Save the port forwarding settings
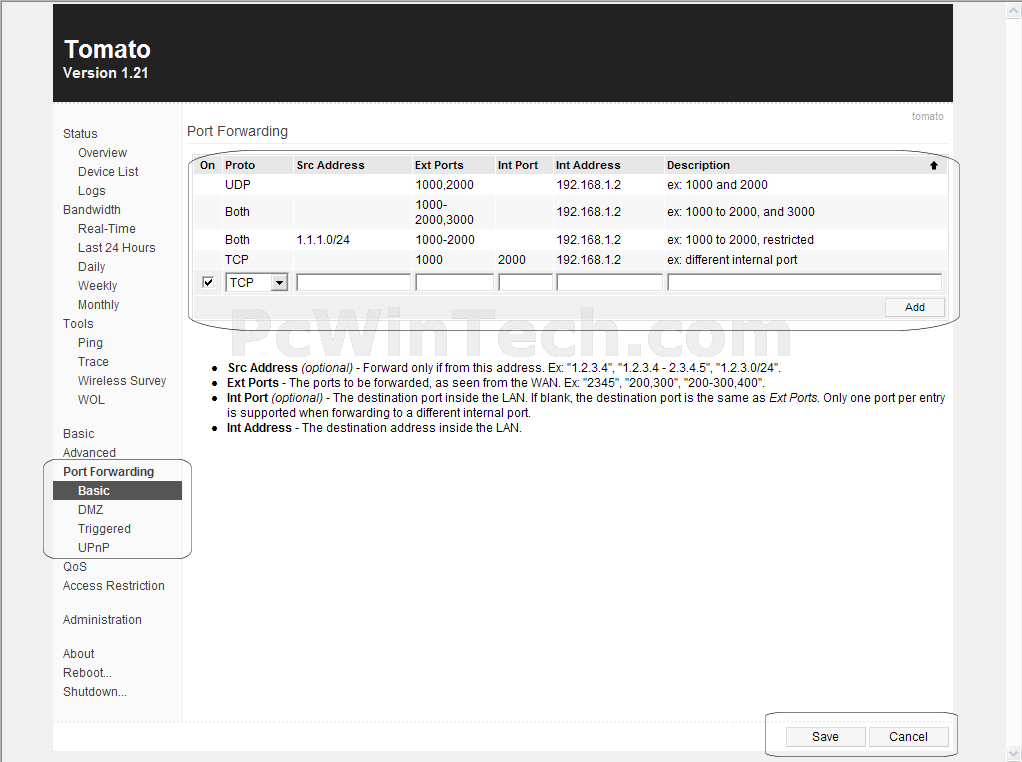 coord(825,737)
